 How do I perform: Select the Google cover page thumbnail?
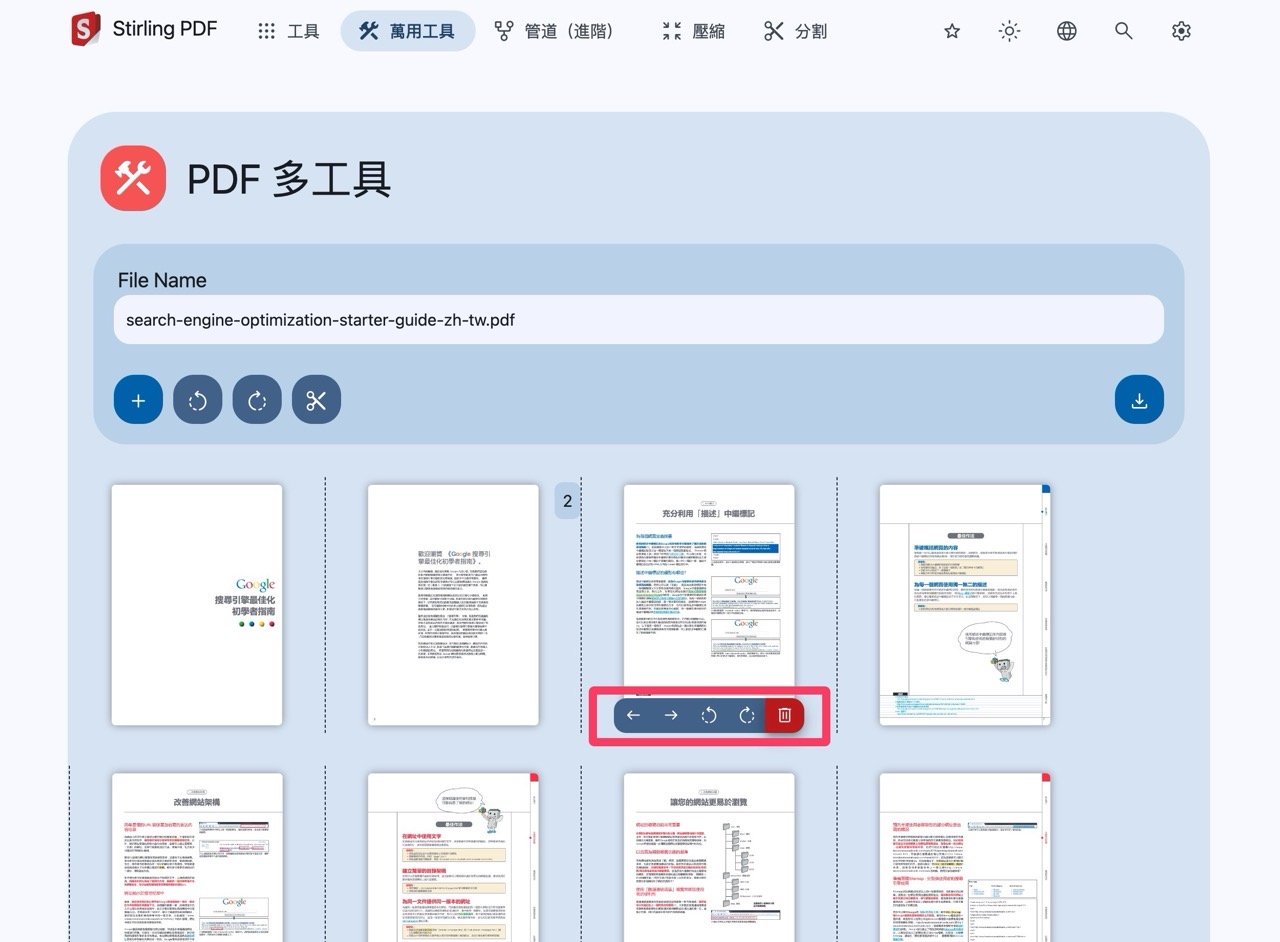[x=197, y=605]
